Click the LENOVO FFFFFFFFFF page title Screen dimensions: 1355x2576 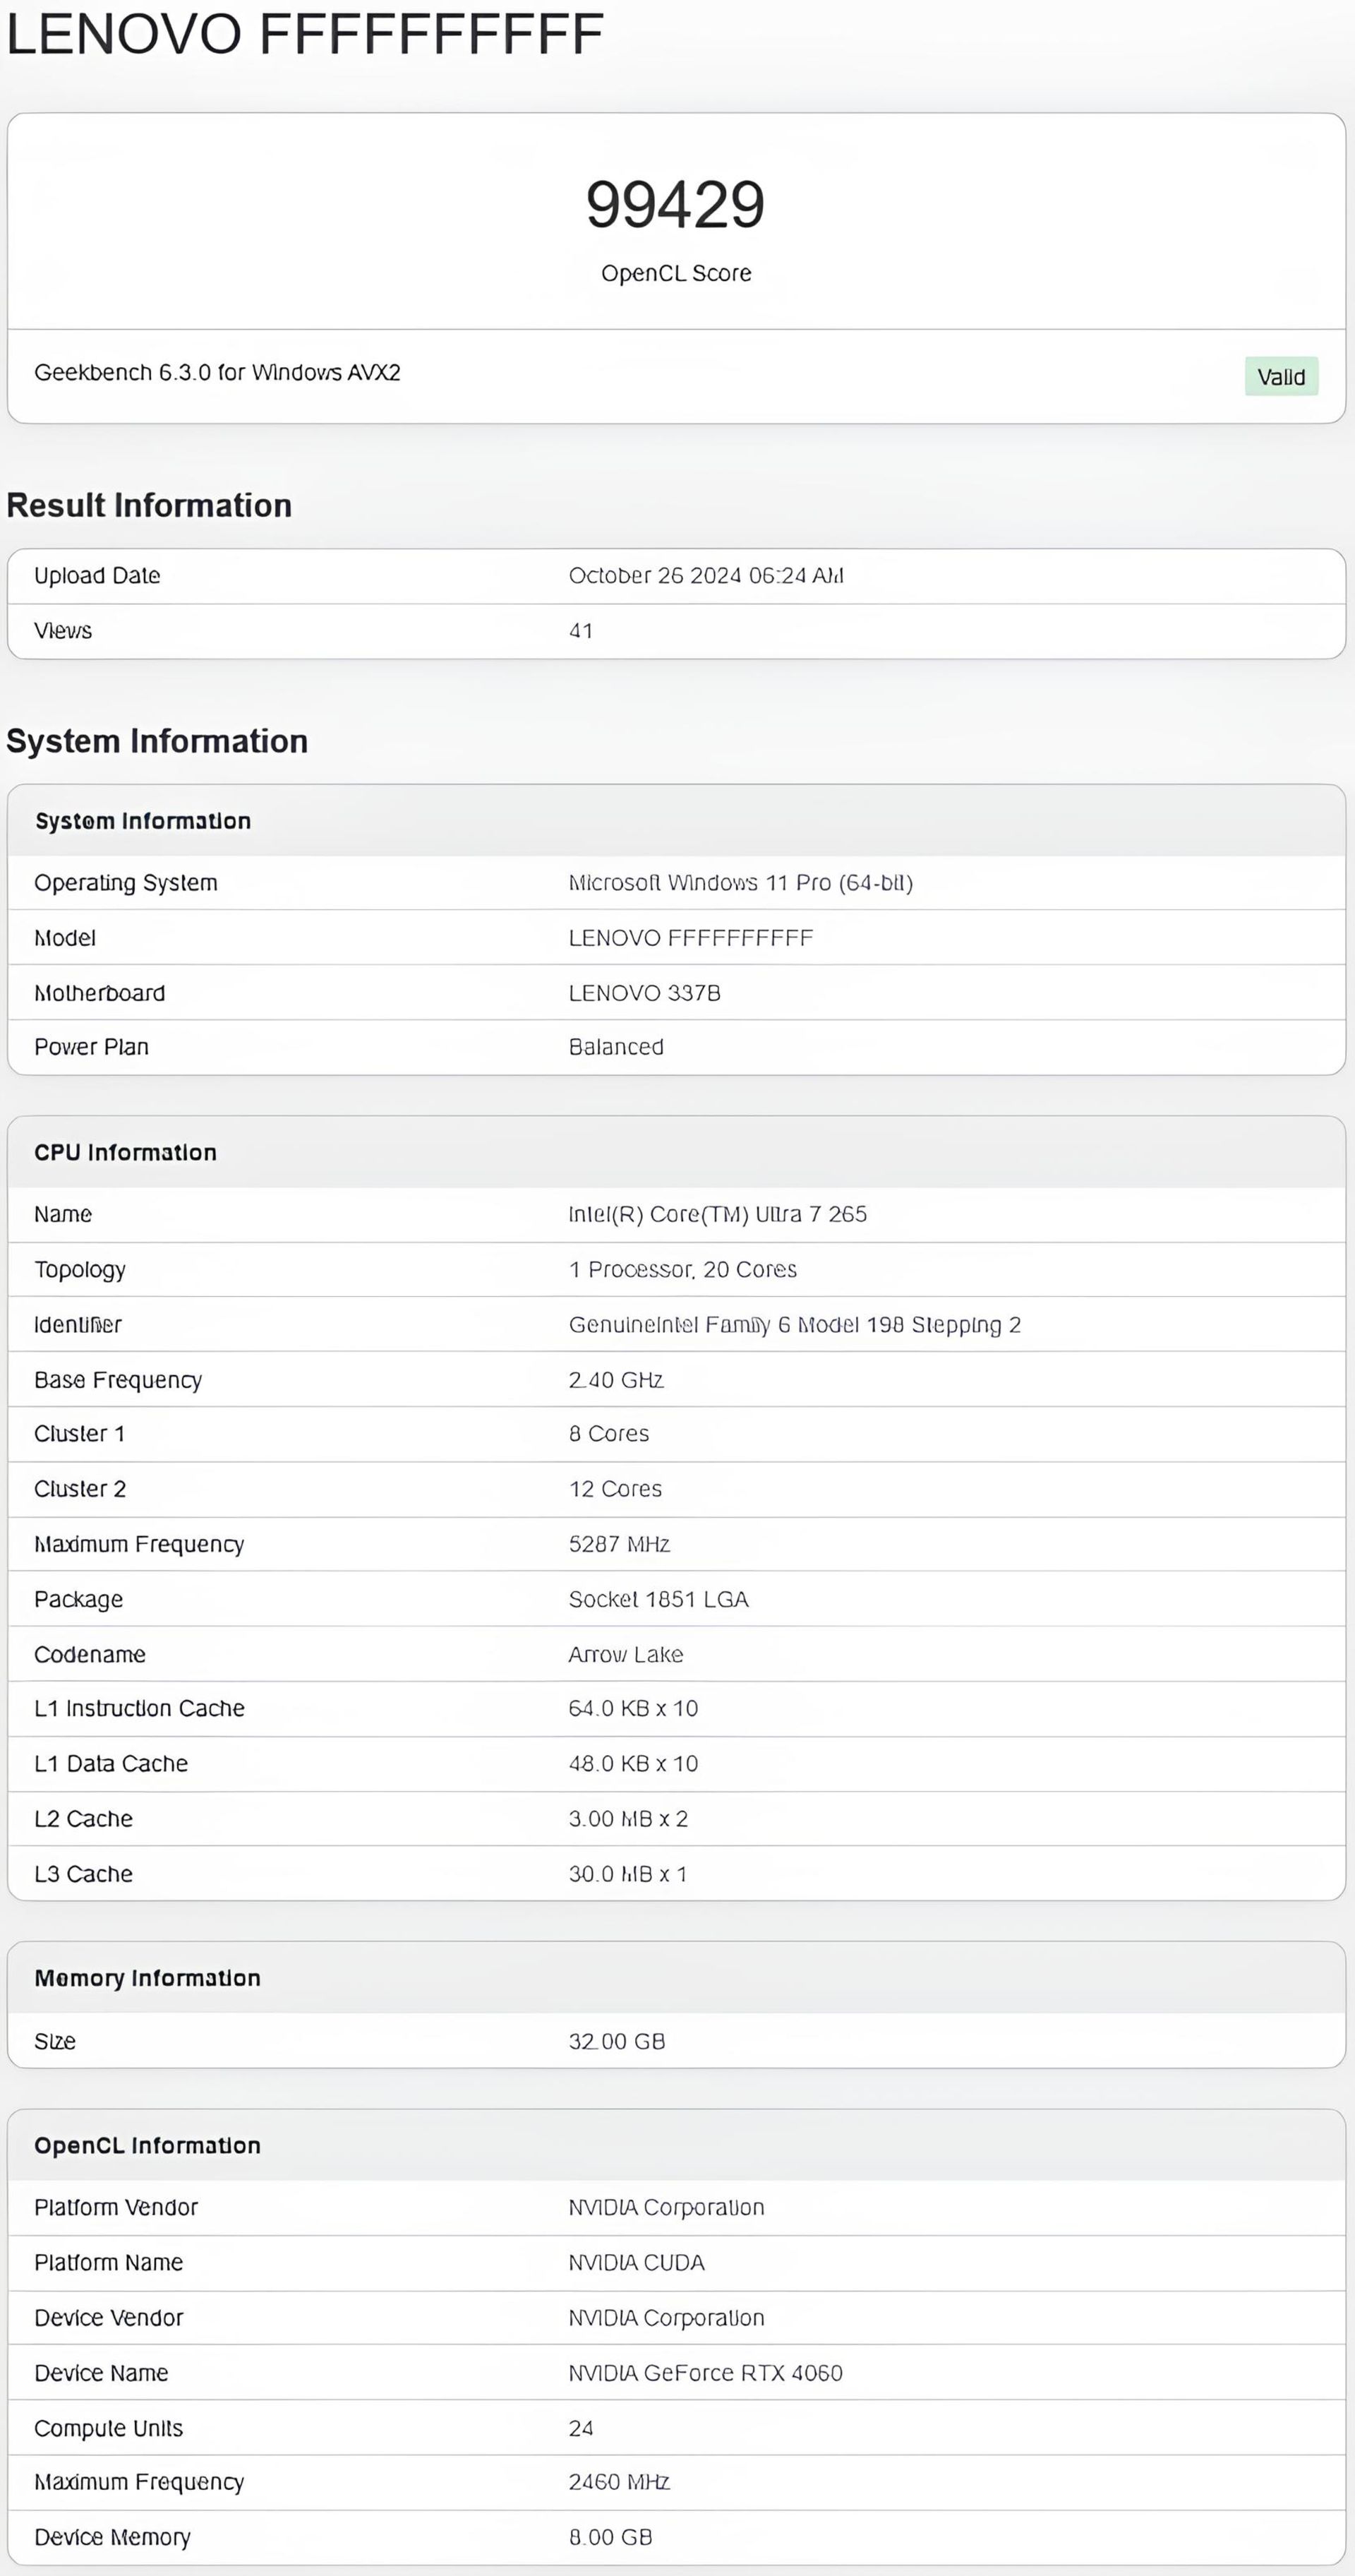pos(305,34)
